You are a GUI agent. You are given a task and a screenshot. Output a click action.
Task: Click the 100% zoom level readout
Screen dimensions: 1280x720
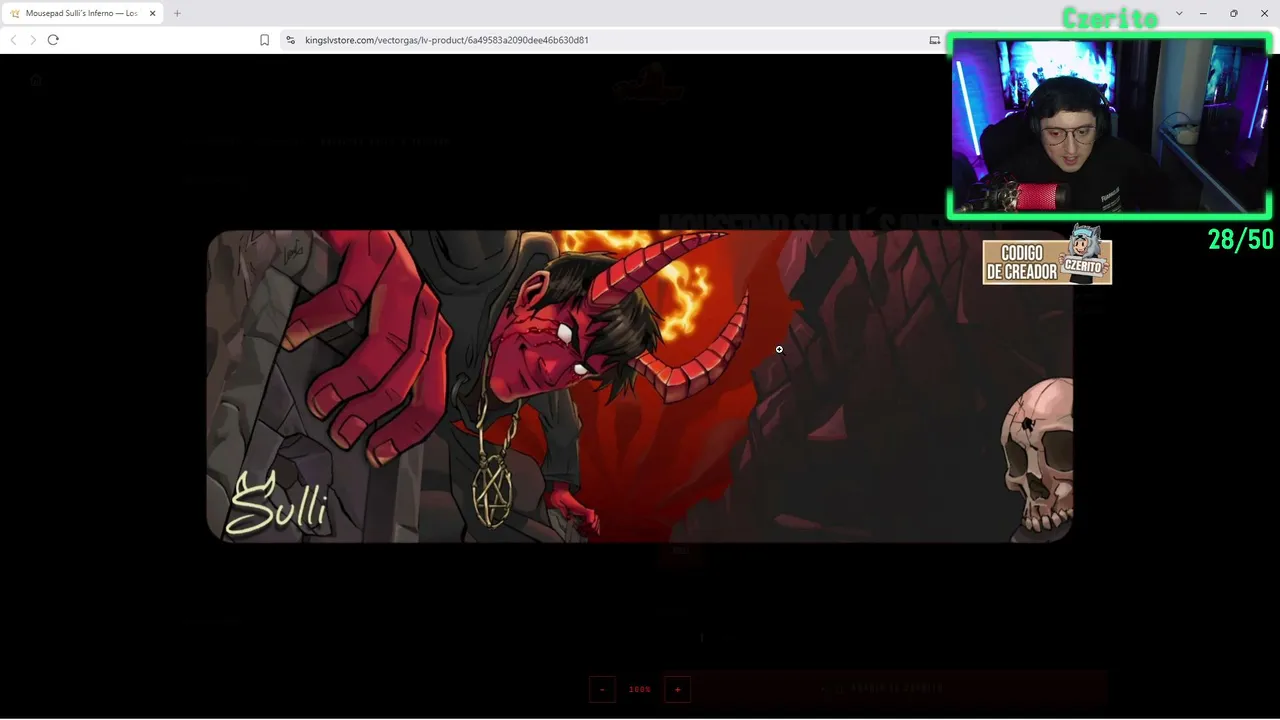[x=640, y=689]
